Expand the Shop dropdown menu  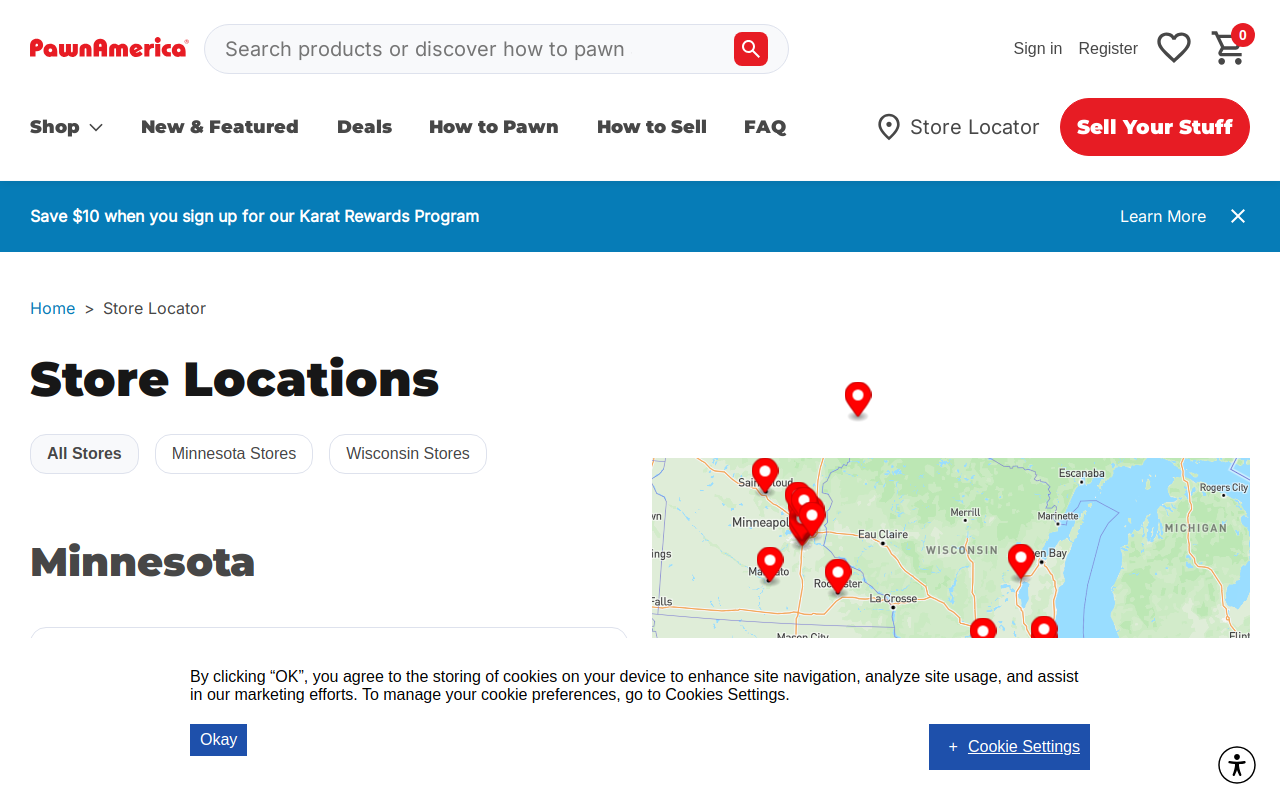coord(67,127)
